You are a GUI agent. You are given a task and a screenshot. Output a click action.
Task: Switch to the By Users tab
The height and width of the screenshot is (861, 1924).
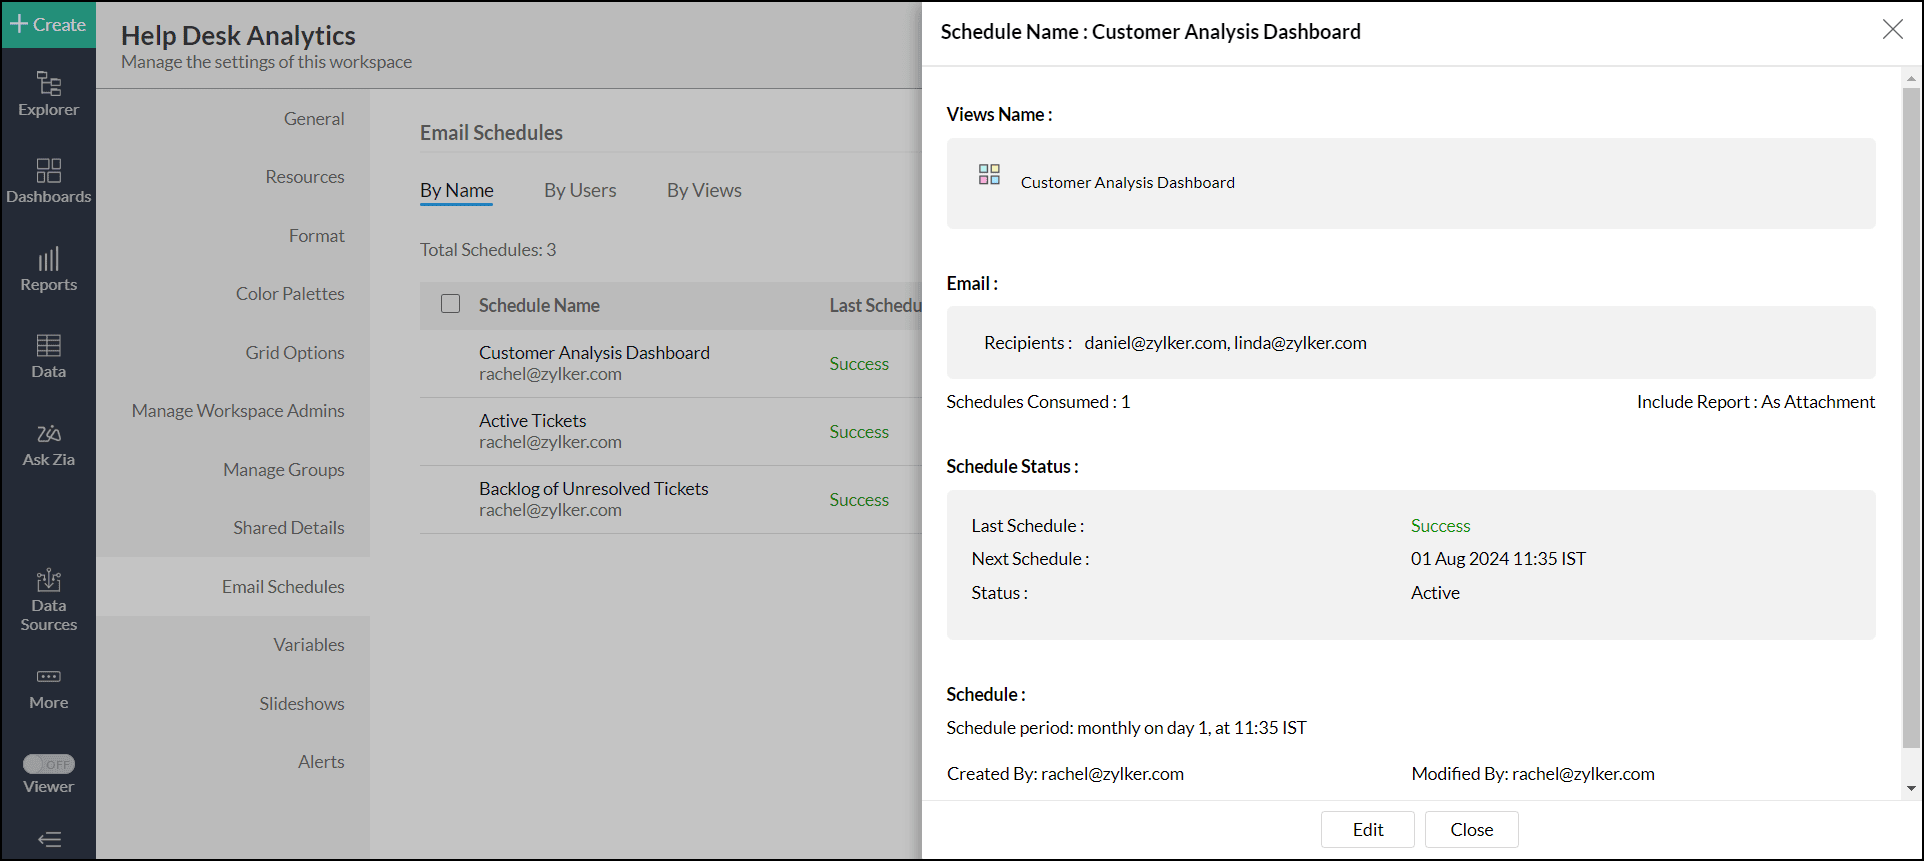pyautogui.click(x=580, y=190)
